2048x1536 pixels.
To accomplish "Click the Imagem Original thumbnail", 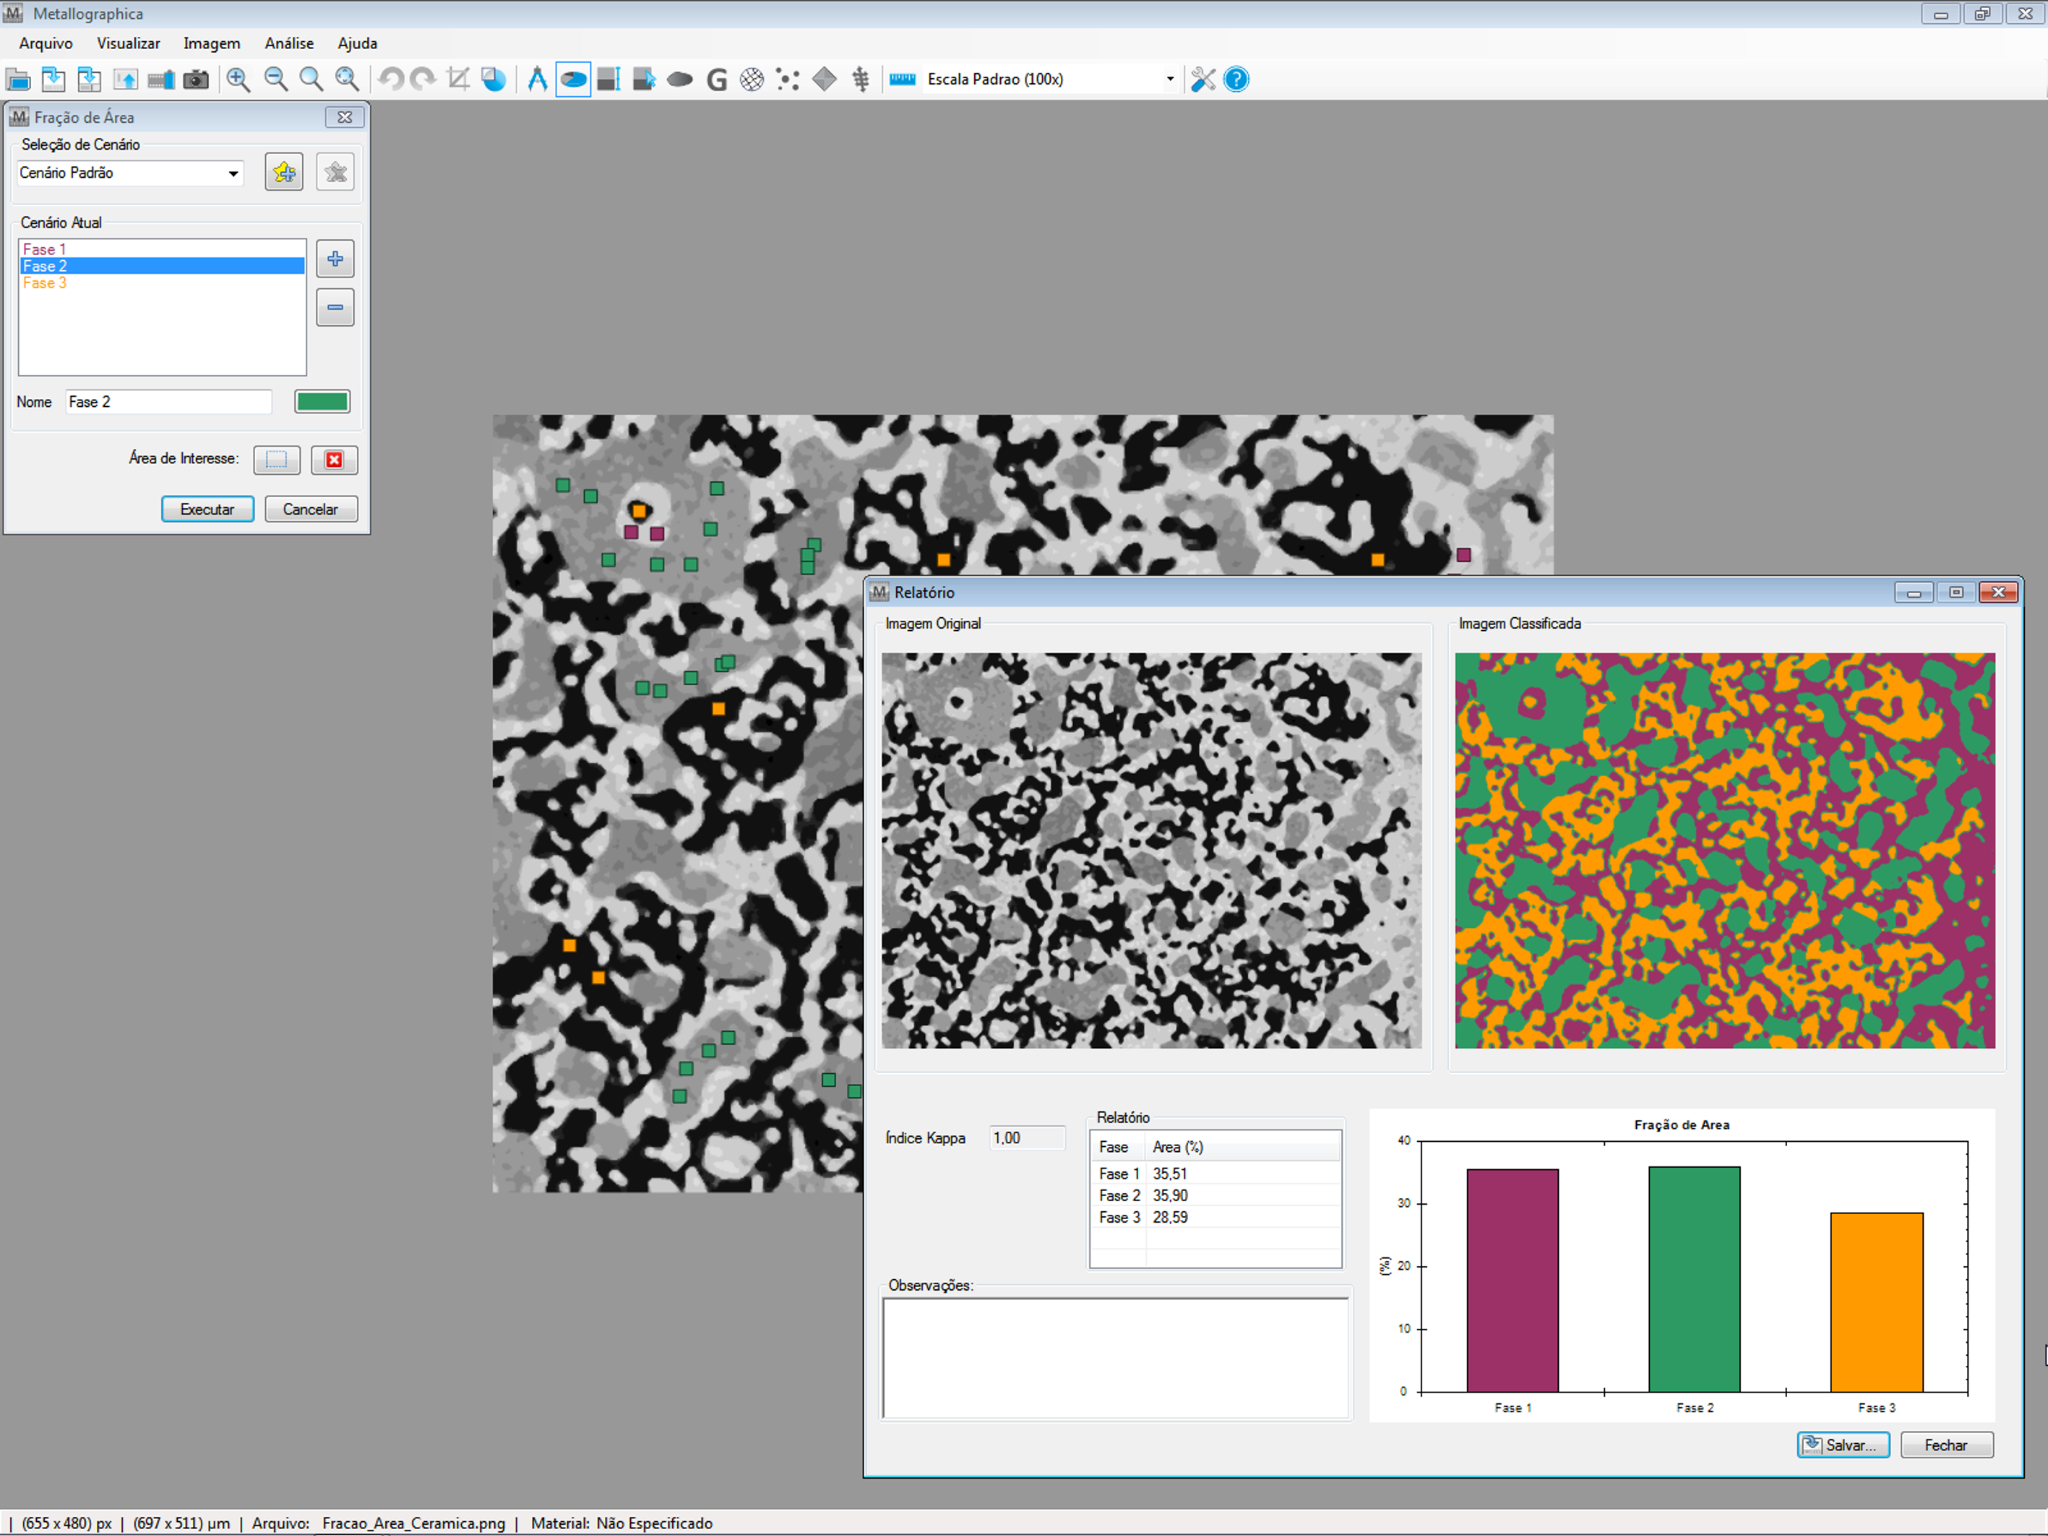I will [1151, 851].
